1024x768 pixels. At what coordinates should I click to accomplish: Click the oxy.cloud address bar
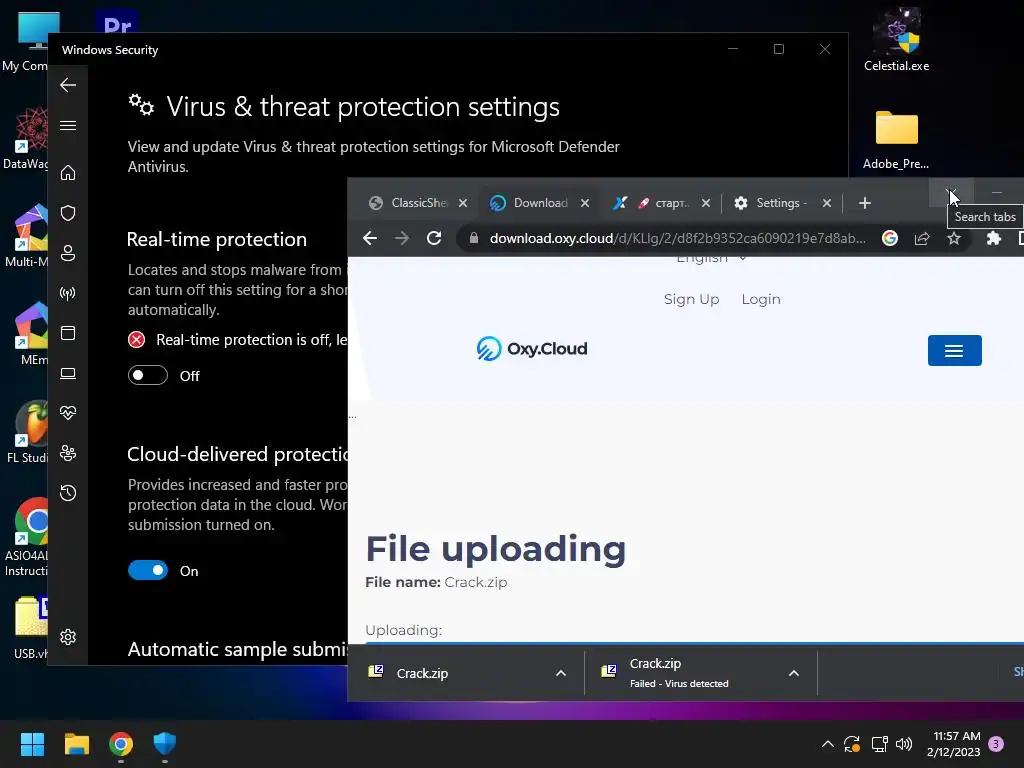click(x=677, y=238)
